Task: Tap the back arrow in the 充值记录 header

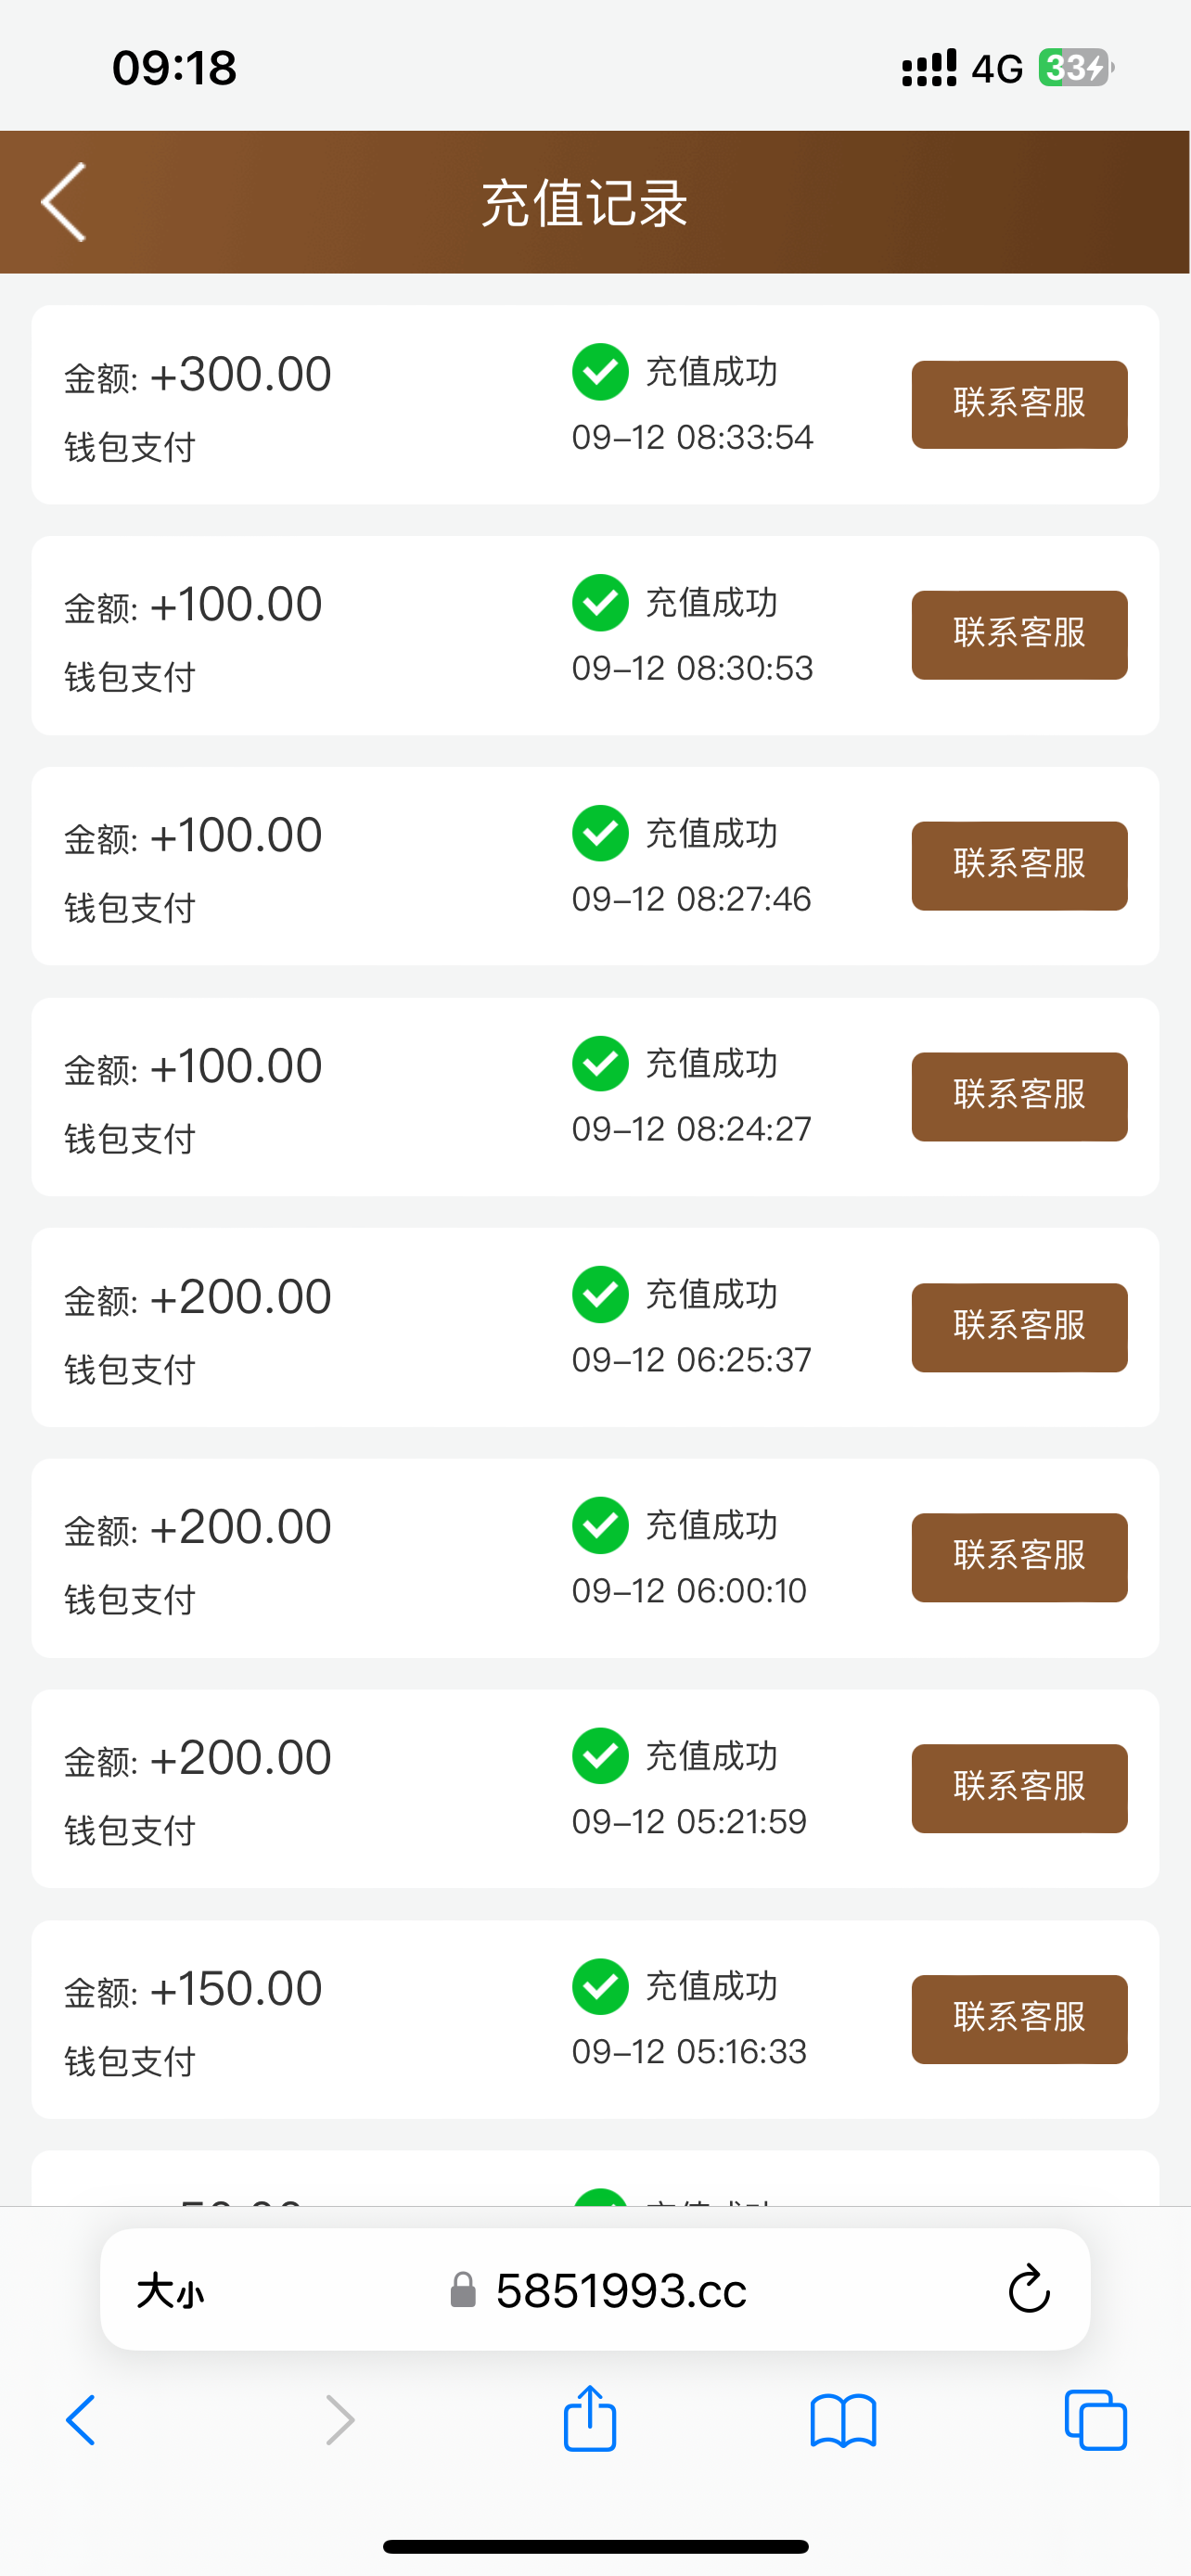Action: [x=64, y=202]
